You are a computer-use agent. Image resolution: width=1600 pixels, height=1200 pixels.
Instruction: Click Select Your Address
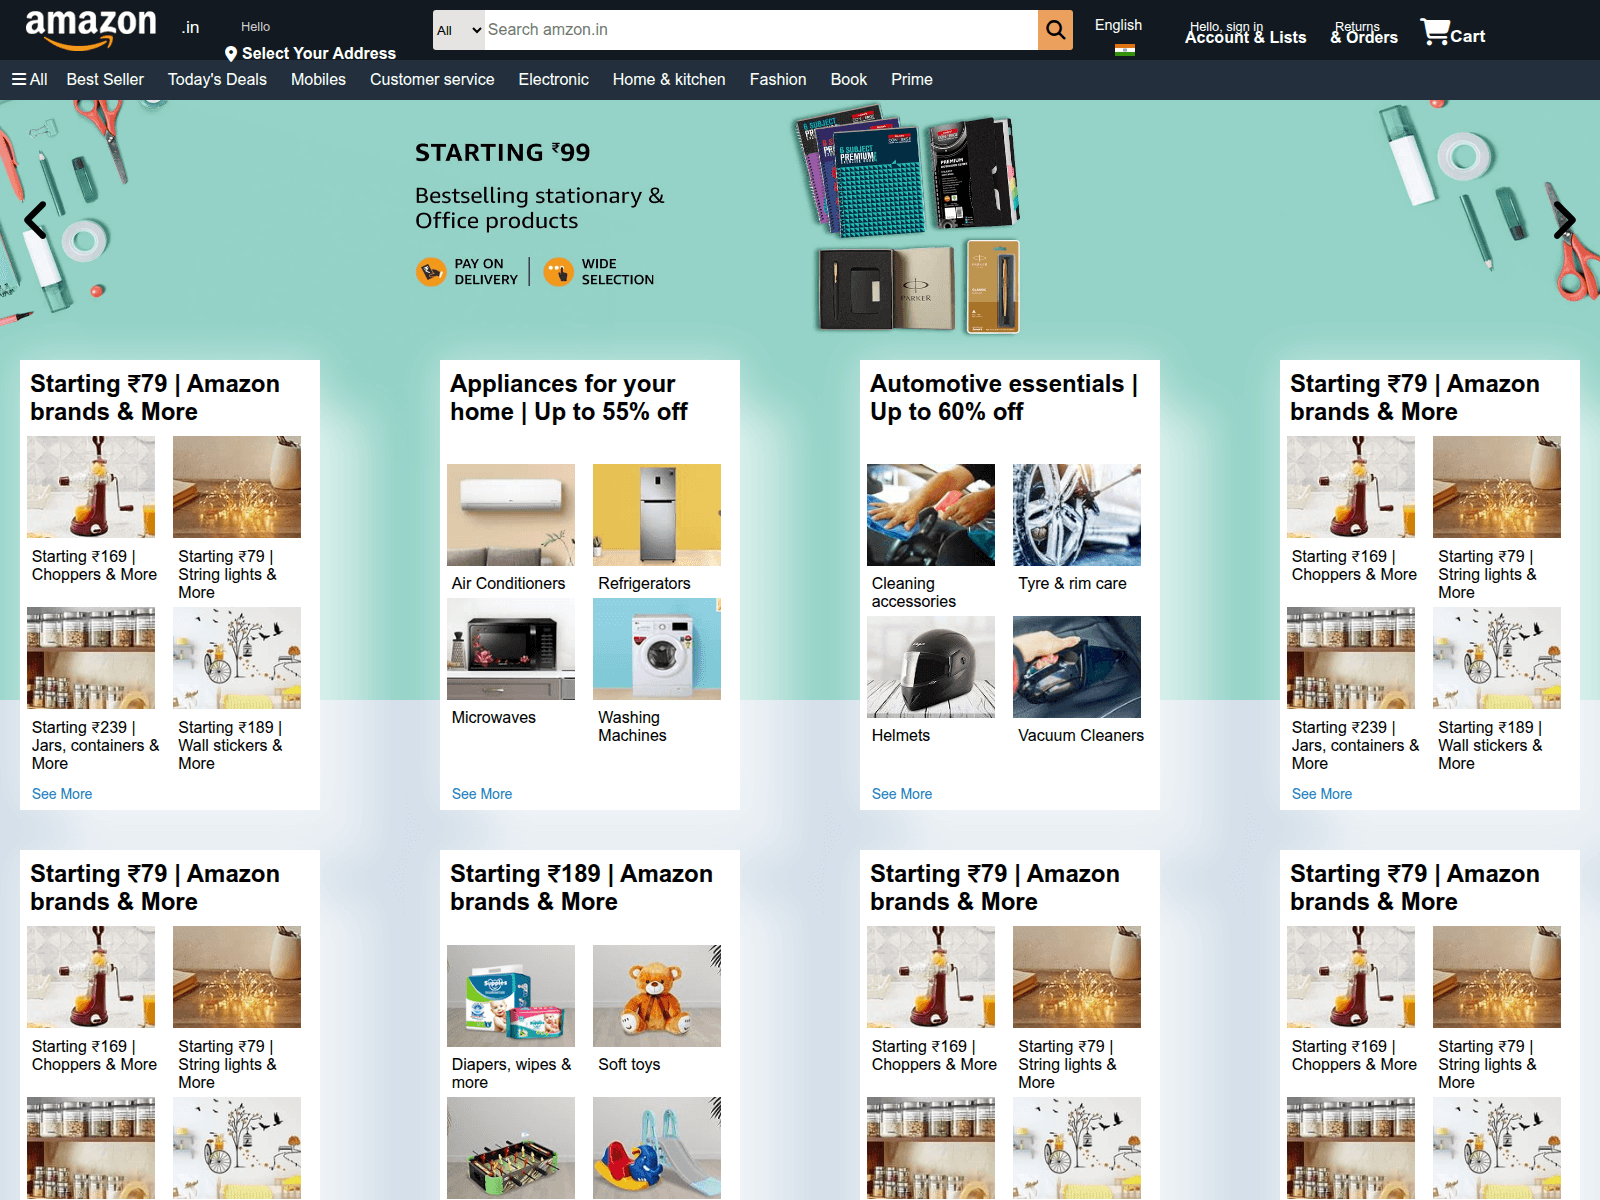pyautogui.click(x=319, y=54)
